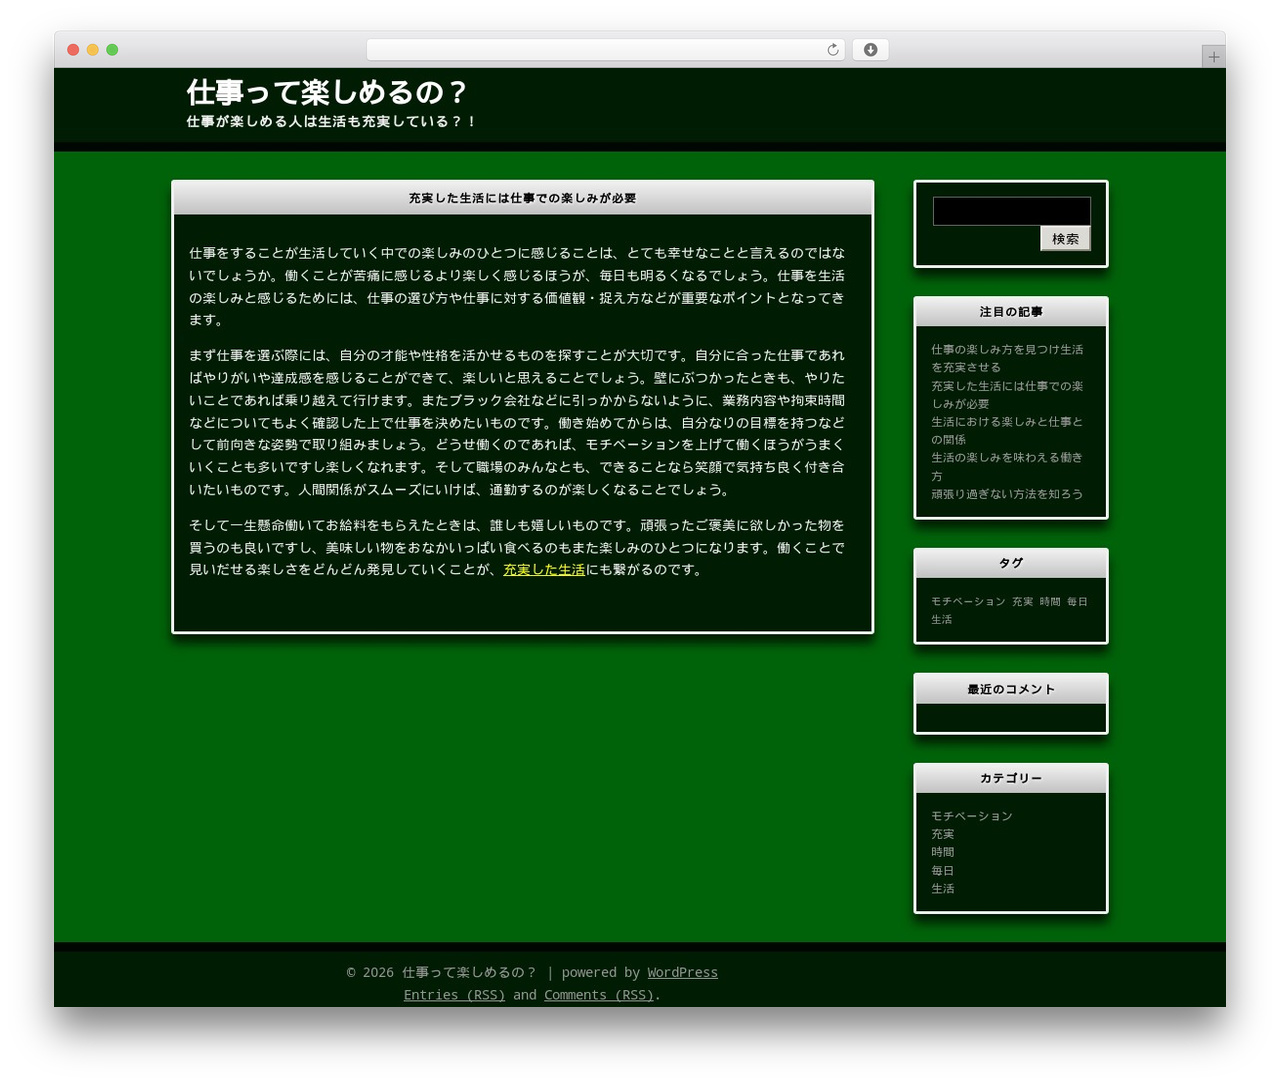Click the 最近のコメント widget heading
The height and width of the screenshot is (1084, 1280).
coord(1011,689)
